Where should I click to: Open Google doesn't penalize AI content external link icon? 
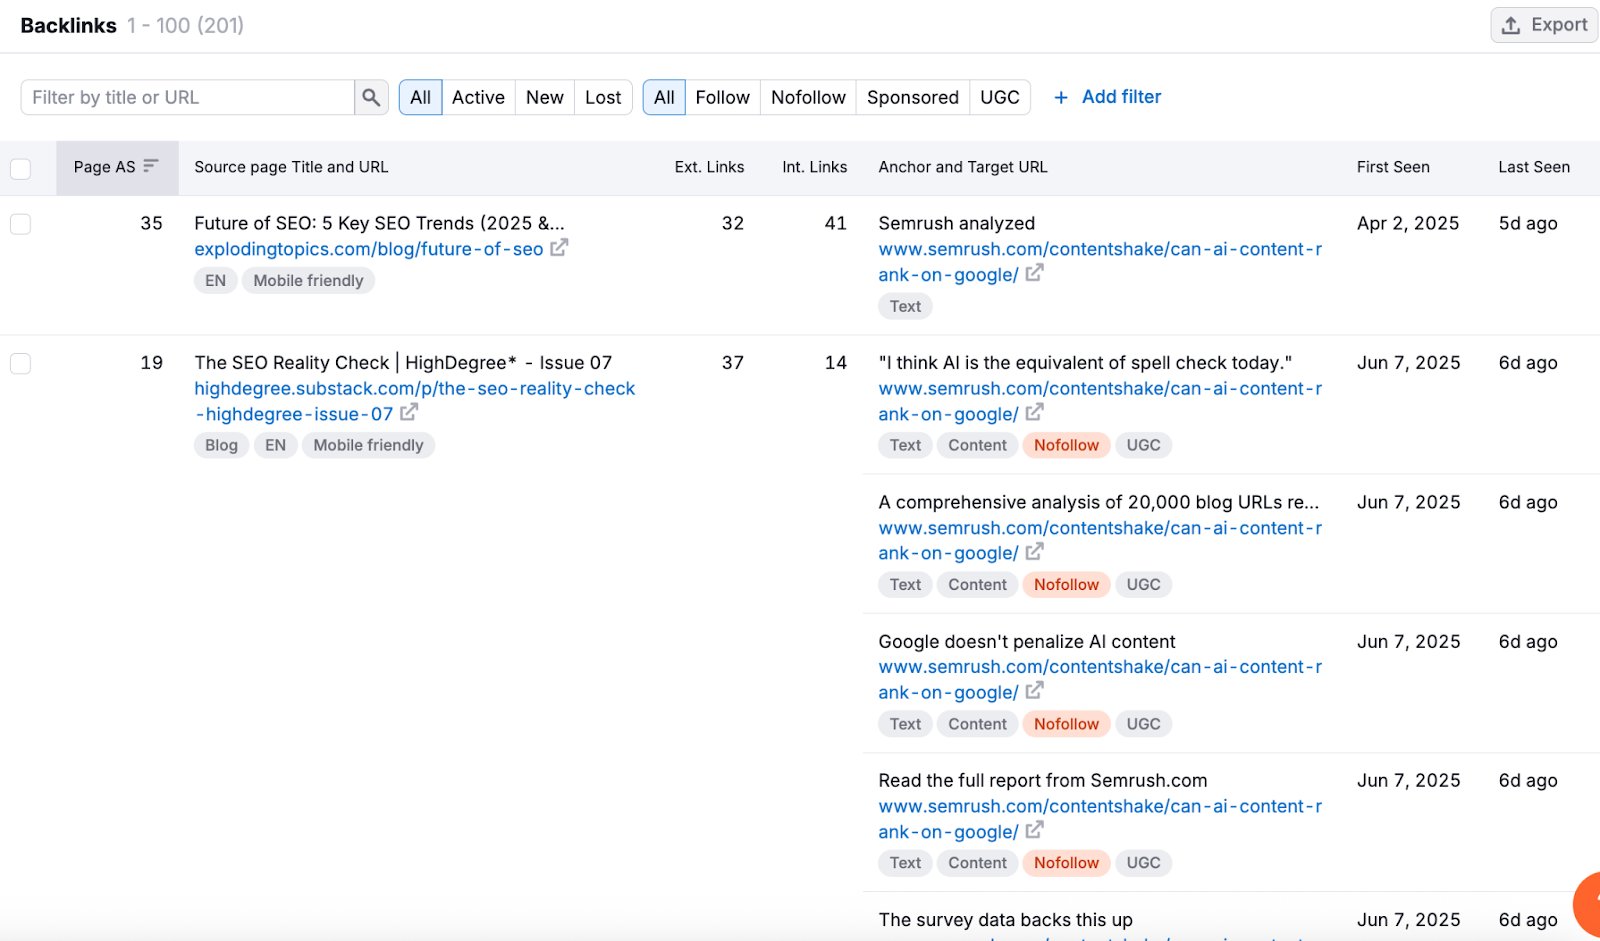[1035, 691]
